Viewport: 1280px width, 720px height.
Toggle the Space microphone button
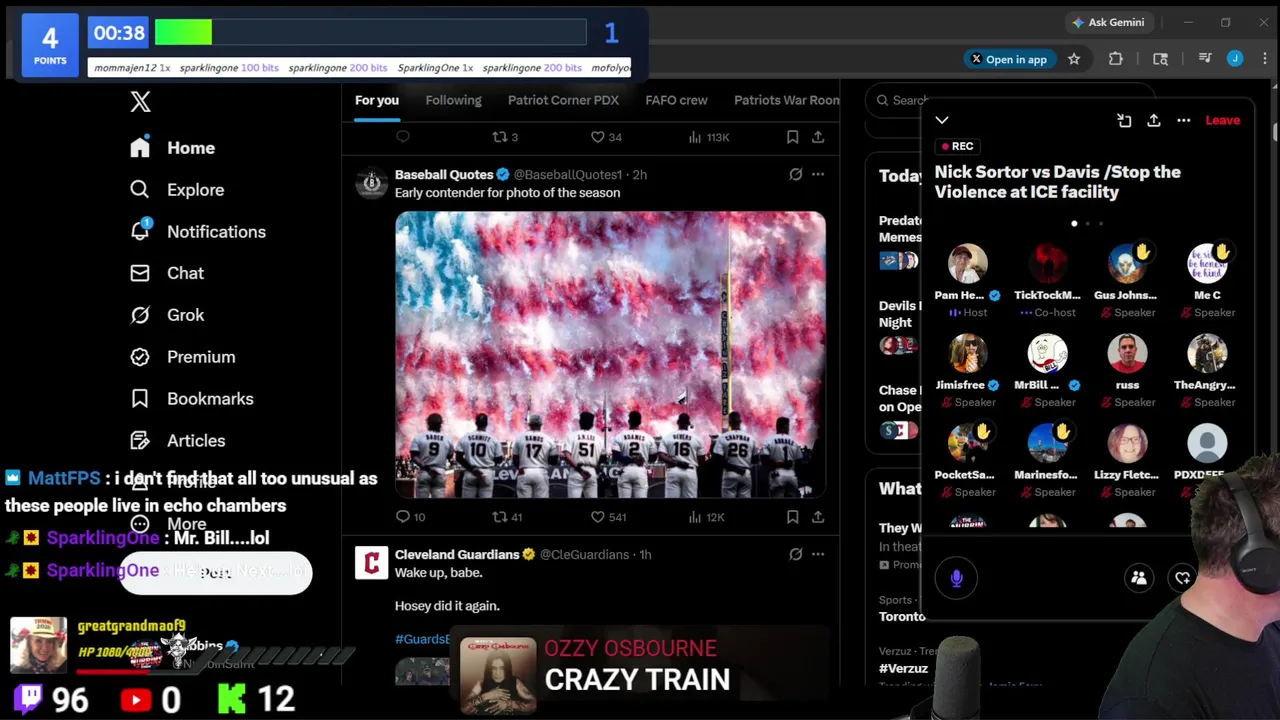point(956,578)
